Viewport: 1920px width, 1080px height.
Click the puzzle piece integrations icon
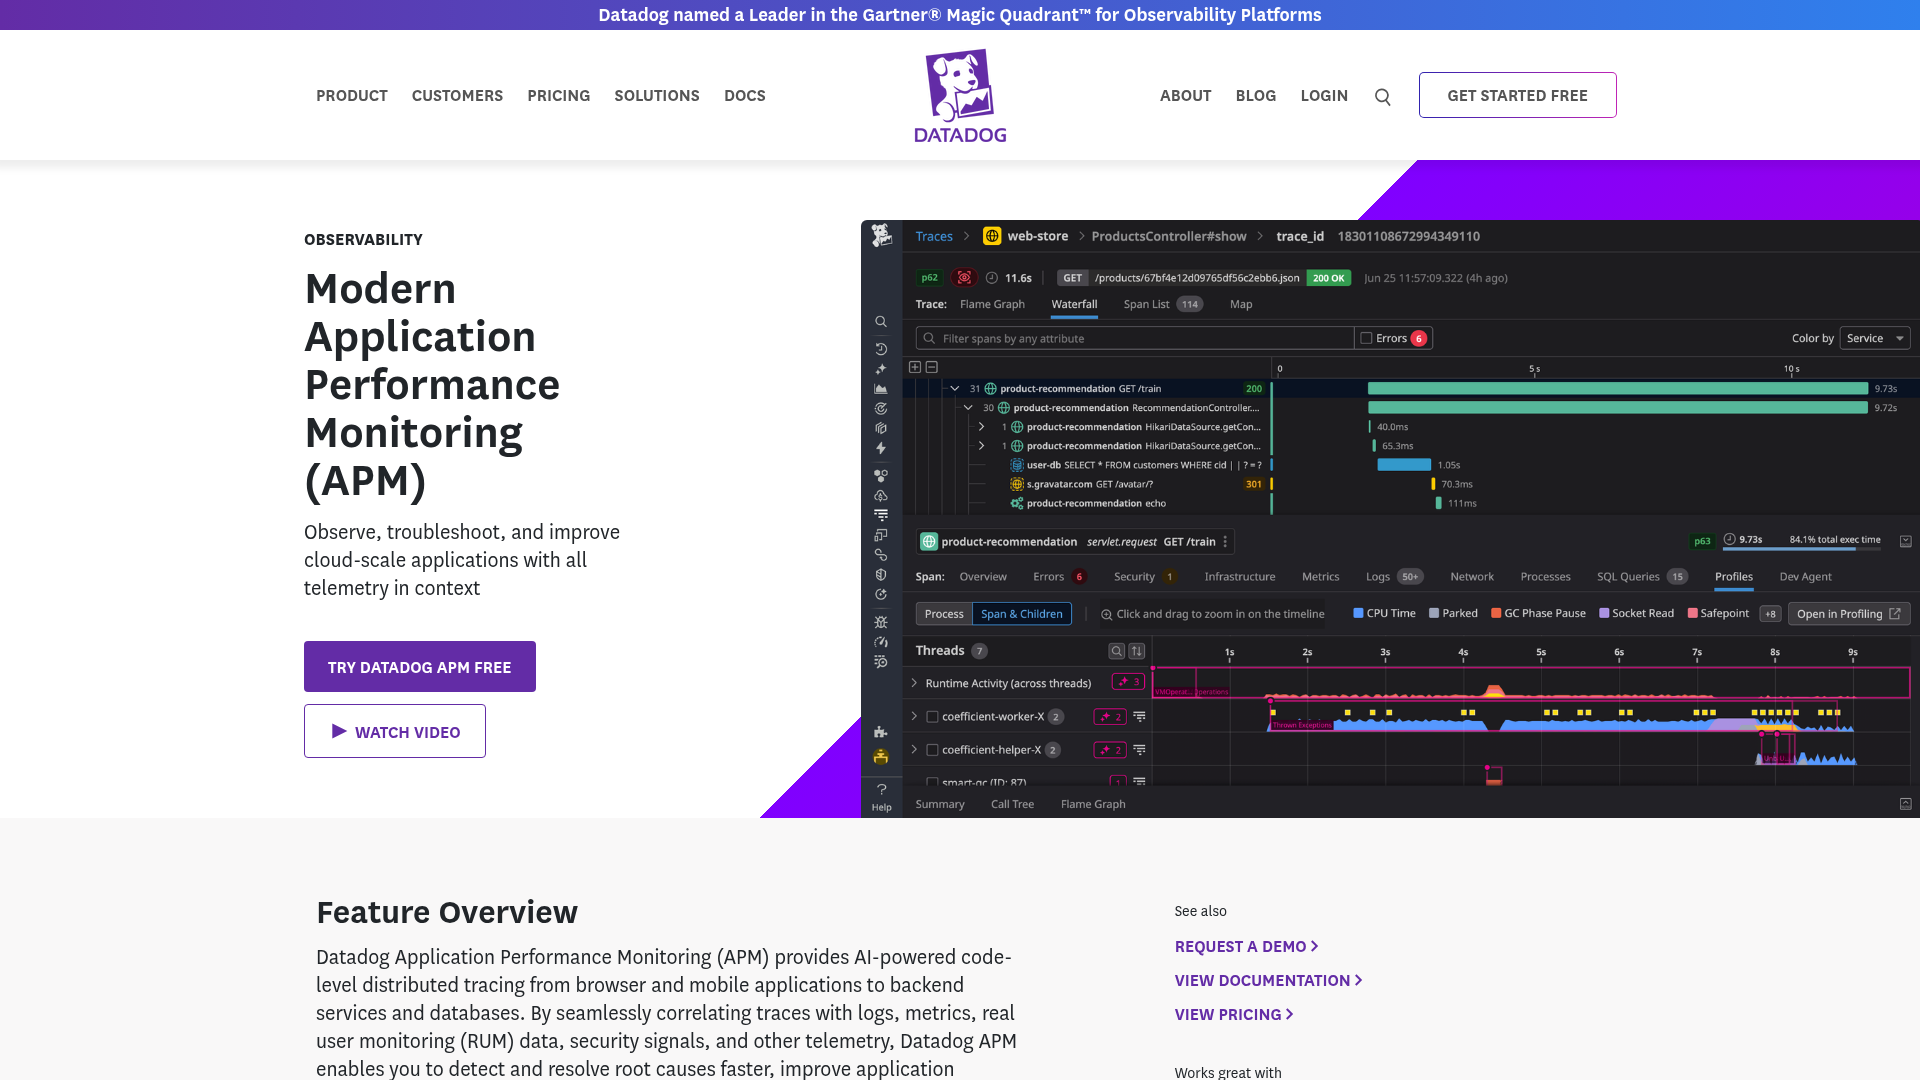point(881,732)
